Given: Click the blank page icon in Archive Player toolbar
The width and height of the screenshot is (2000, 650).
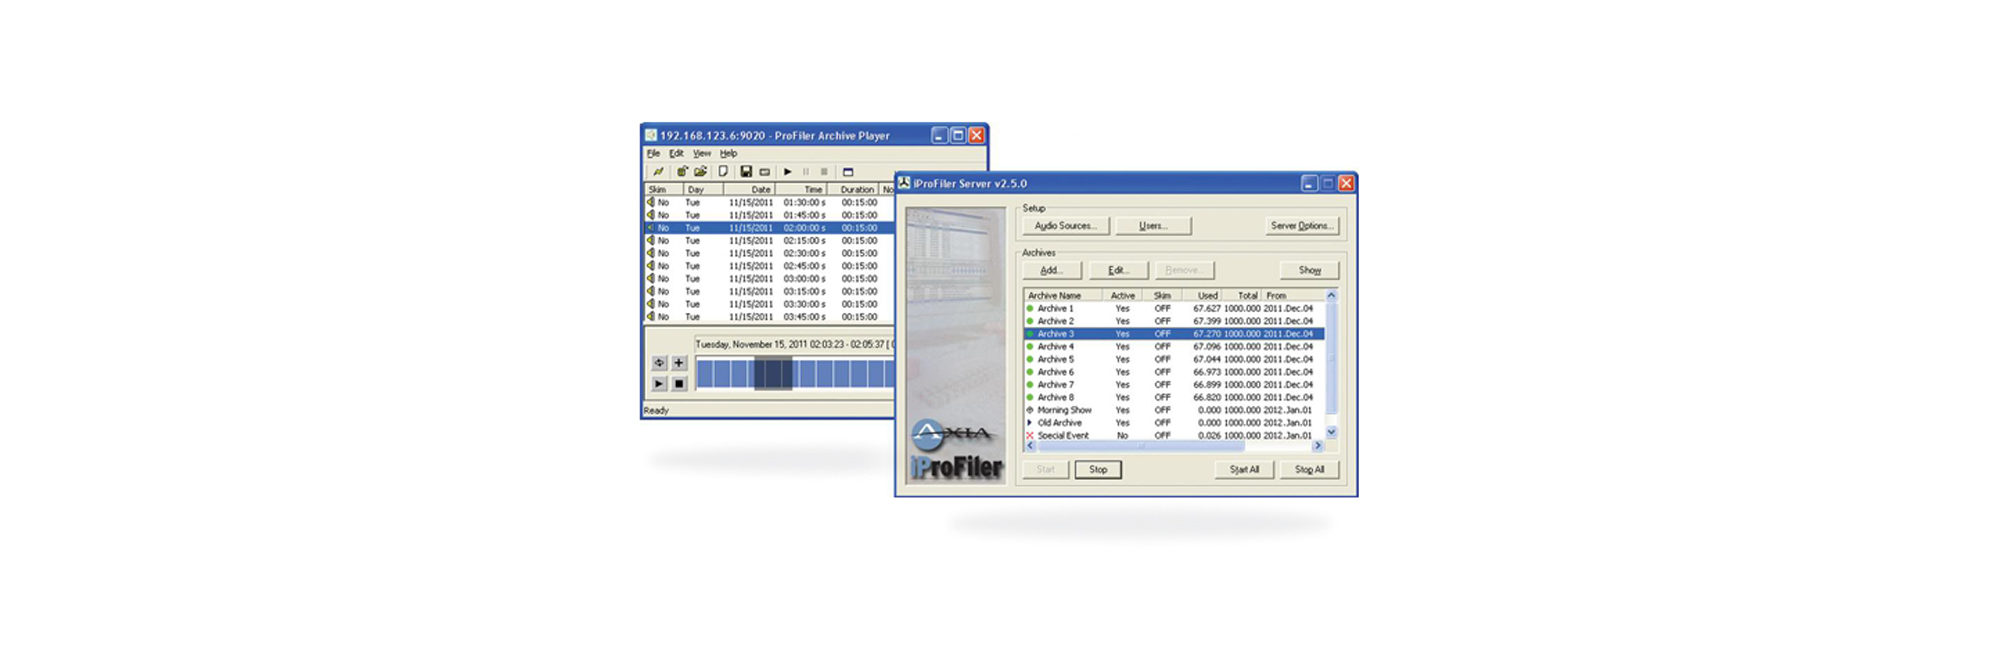Looking at the screenshot, I should pos(722,172).
